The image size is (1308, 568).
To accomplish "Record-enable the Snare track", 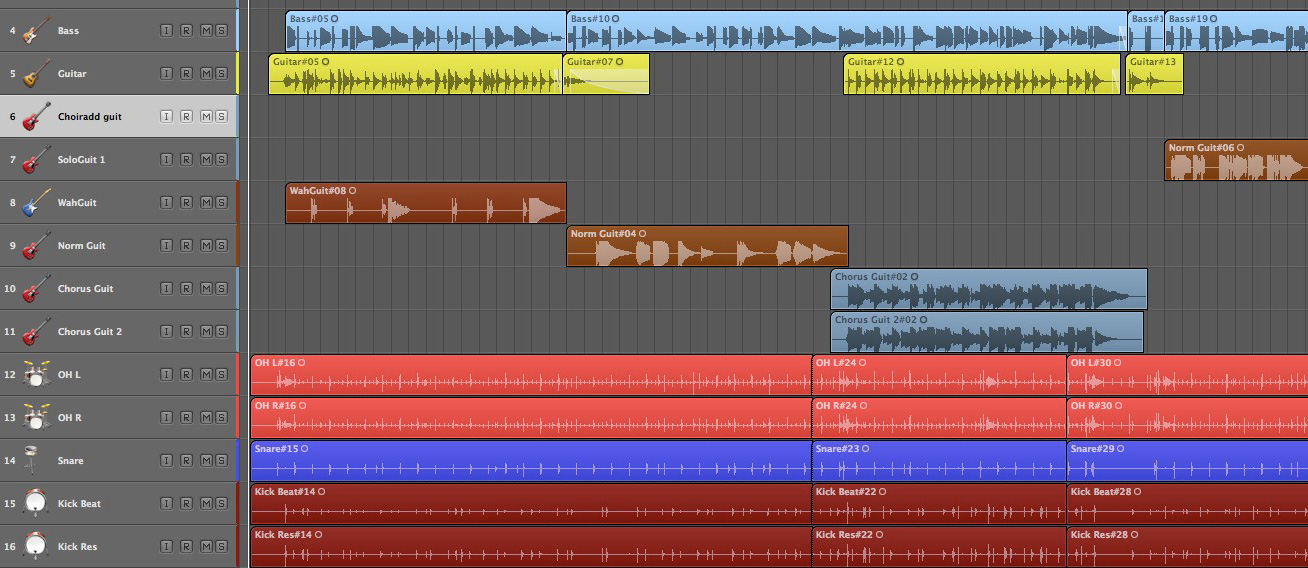I will 186,461.
